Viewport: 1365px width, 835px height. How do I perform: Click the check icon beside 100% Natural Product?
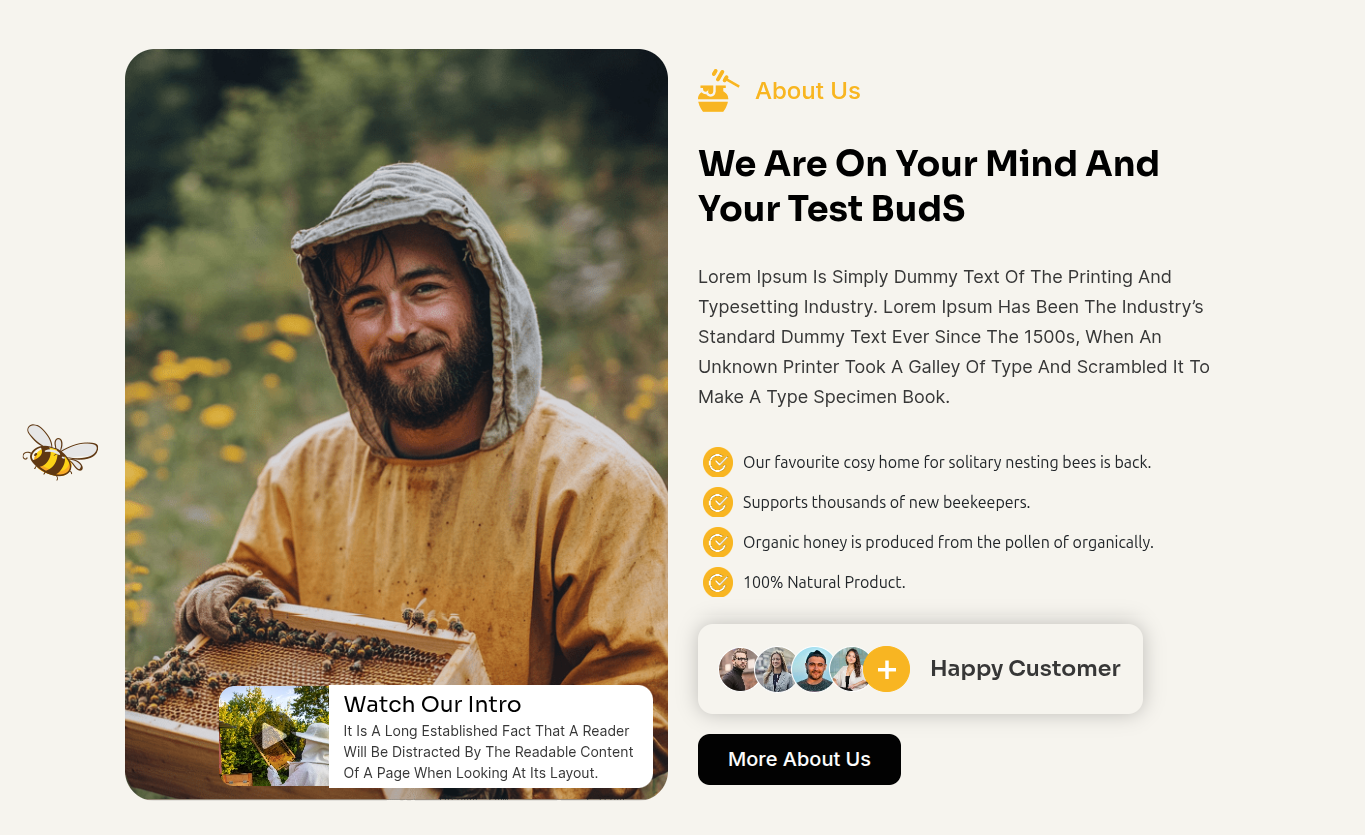[718, 582]
